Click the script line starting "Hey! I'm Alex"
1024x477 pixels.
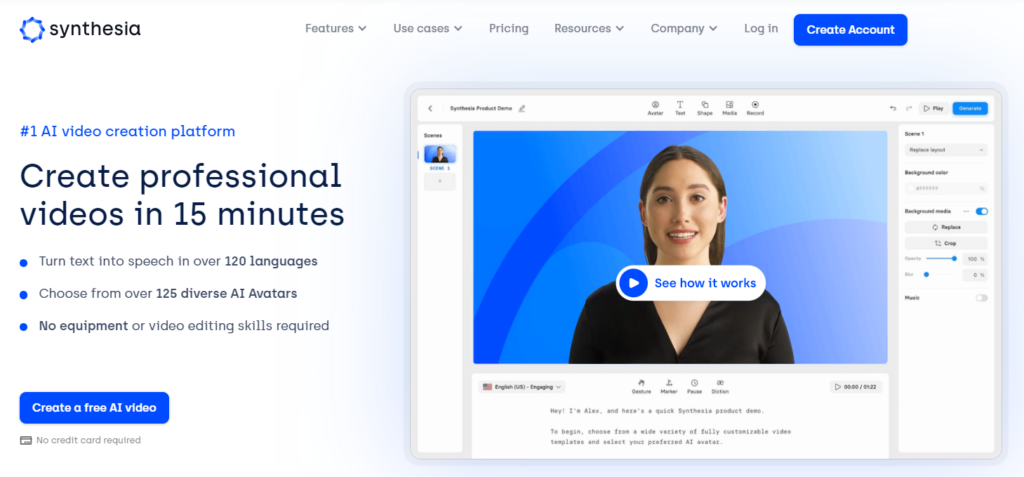[x=657, y=411]
